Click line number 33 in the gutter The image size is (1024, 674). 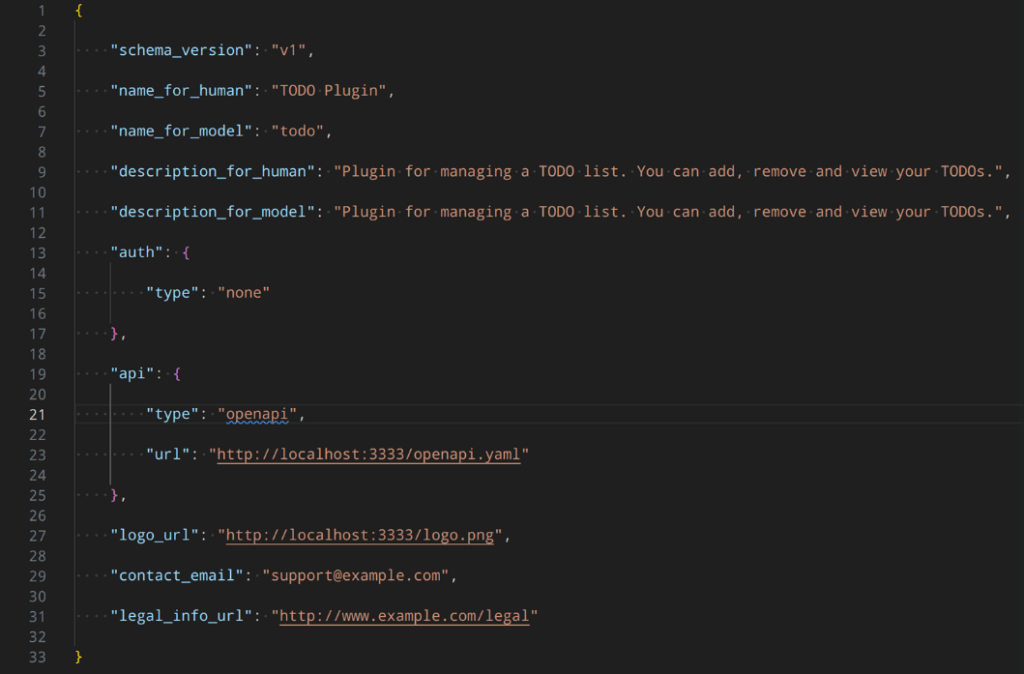40,656
